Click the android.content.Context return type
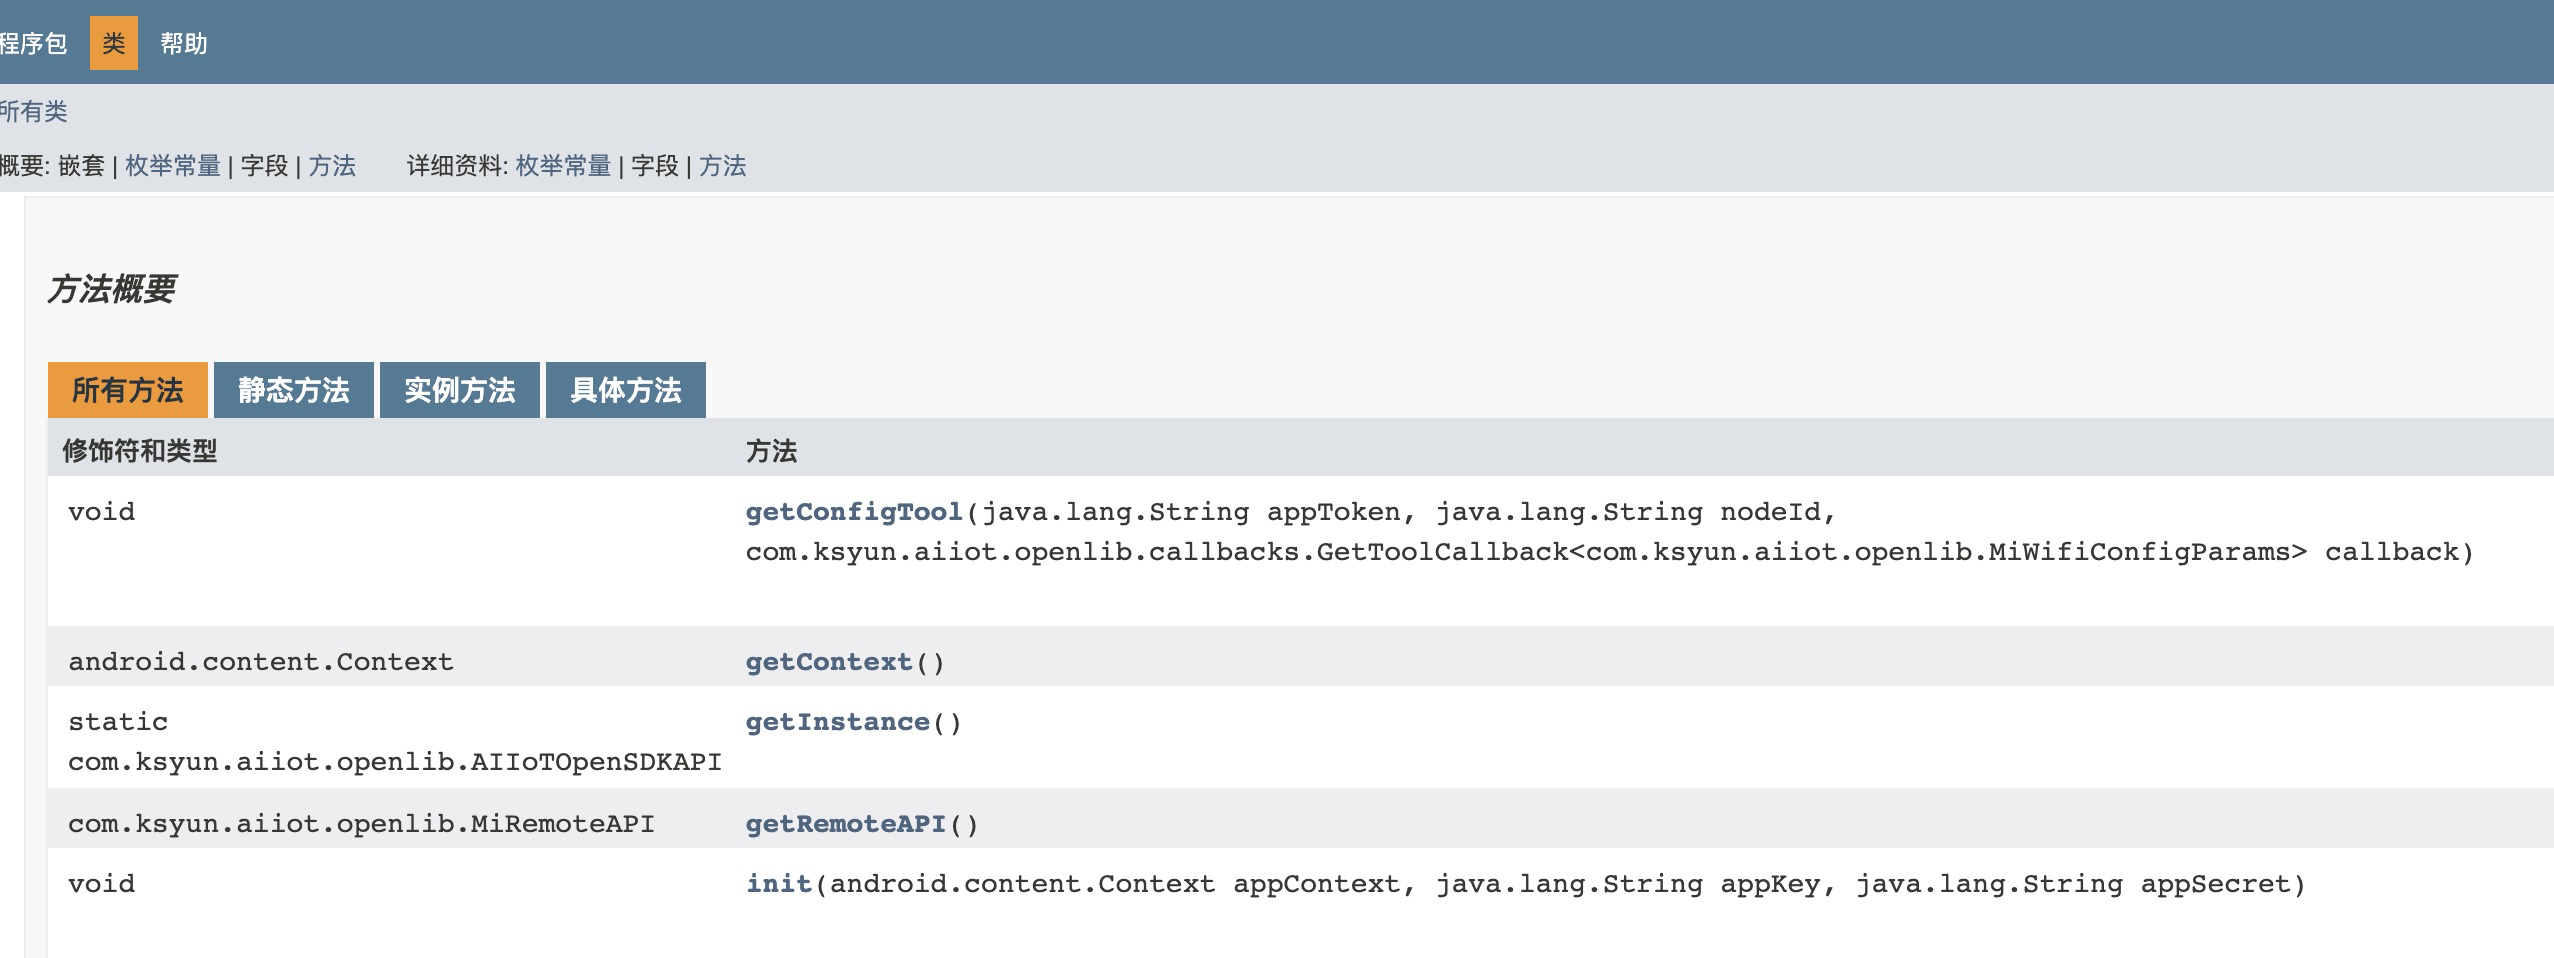Screen dimensions: 2554x958 261,662
